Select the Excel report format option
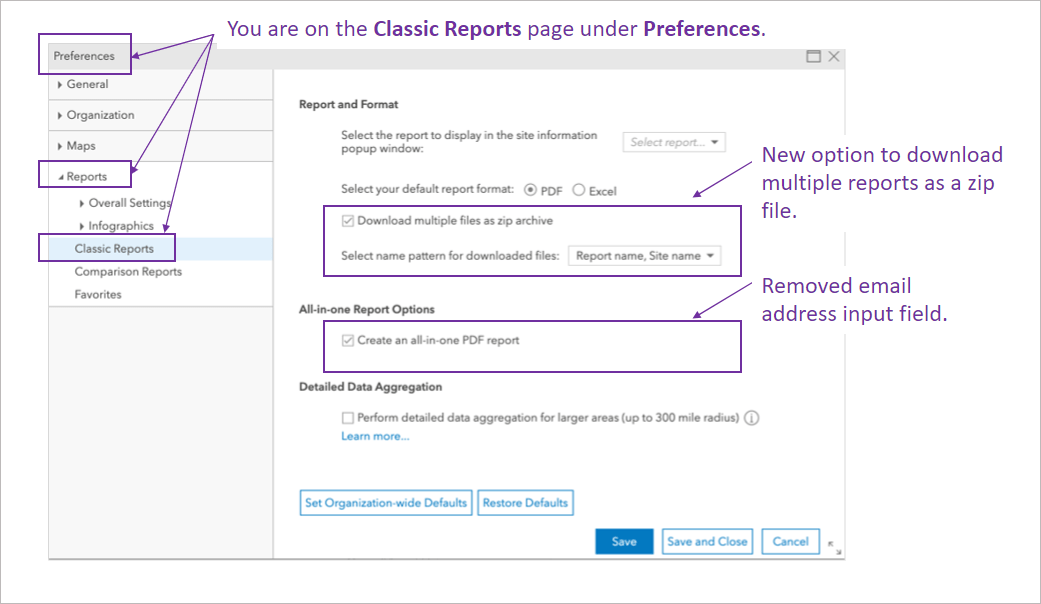1041x604 pixels. pos(578,190)
